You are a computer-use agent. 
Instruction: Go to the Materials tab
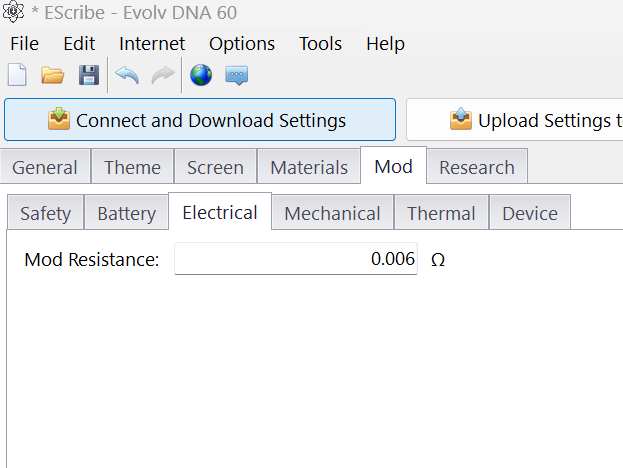point(309,167)
